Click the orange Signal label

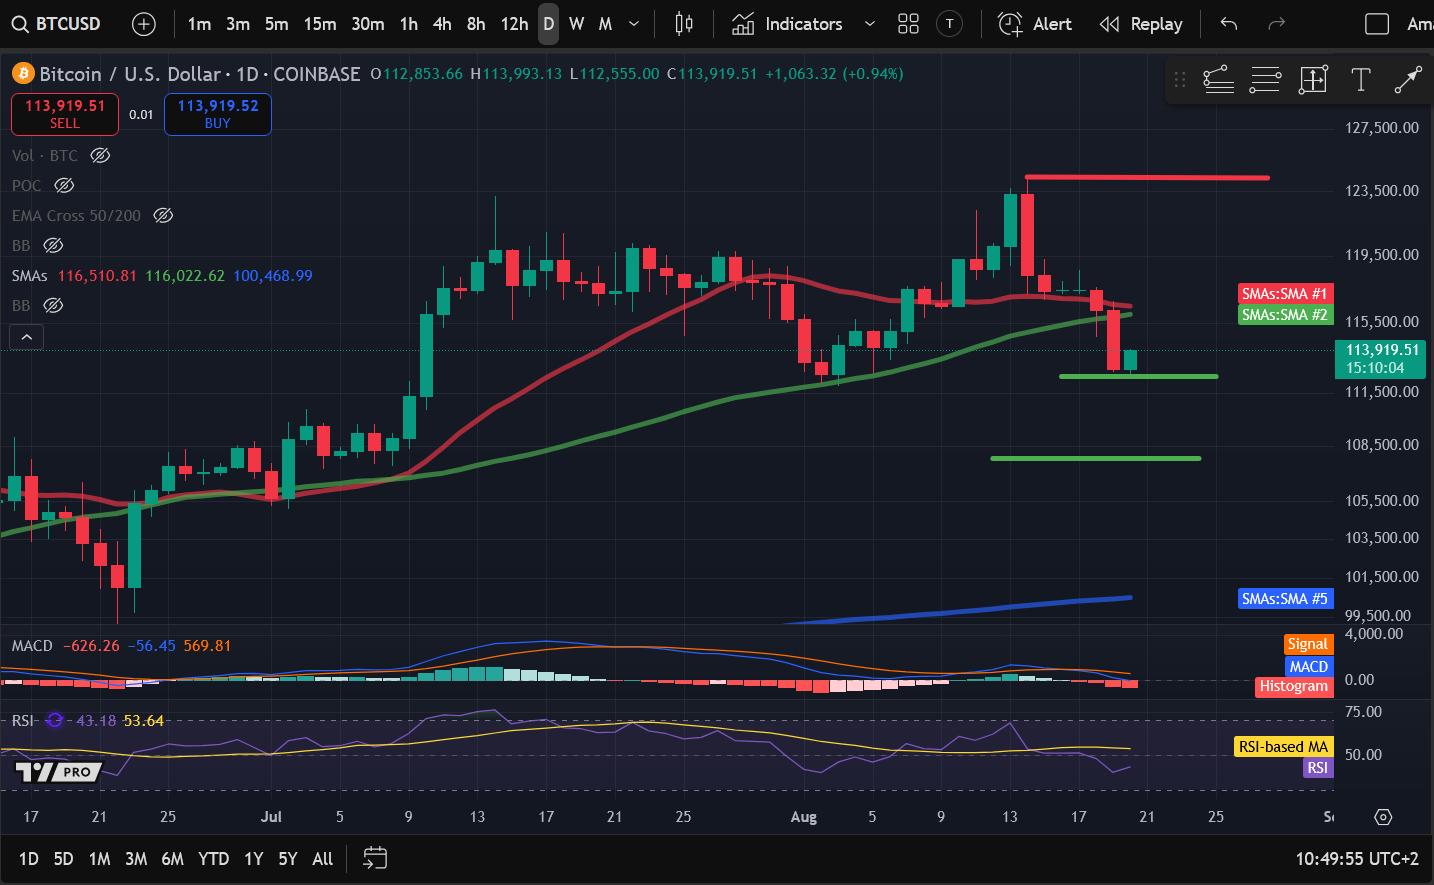[x=1308, y=645]
